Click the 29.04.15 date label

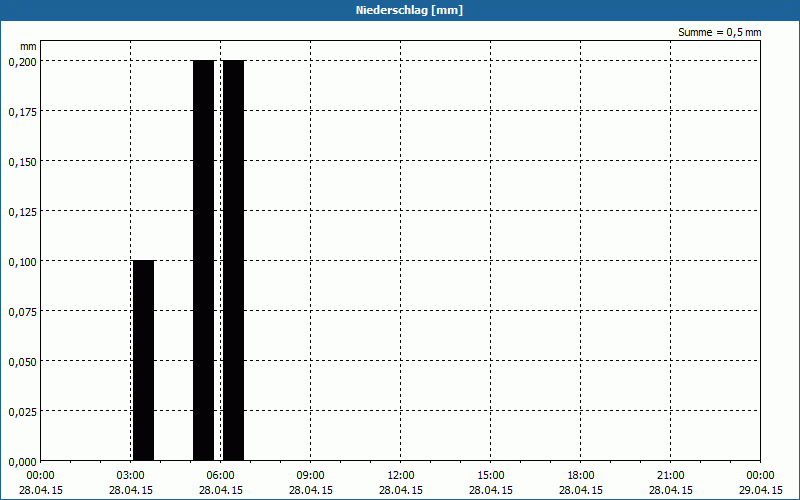tap(760, 490)
